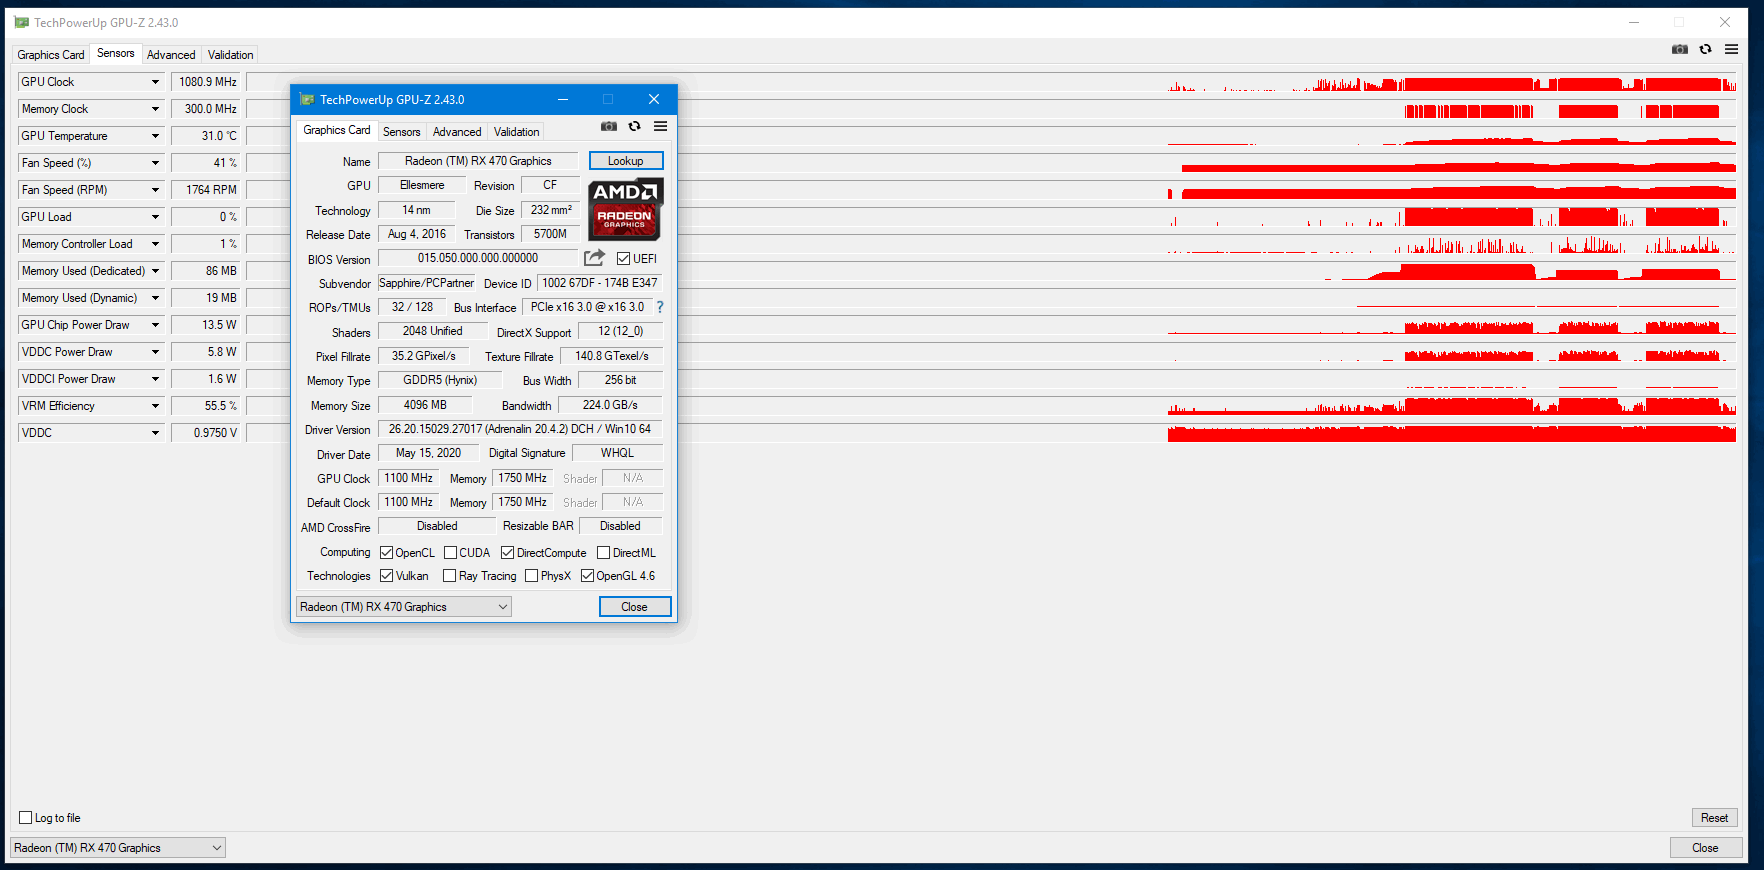
Task: Open Advanced tab in background window
Action: point(171,55)
